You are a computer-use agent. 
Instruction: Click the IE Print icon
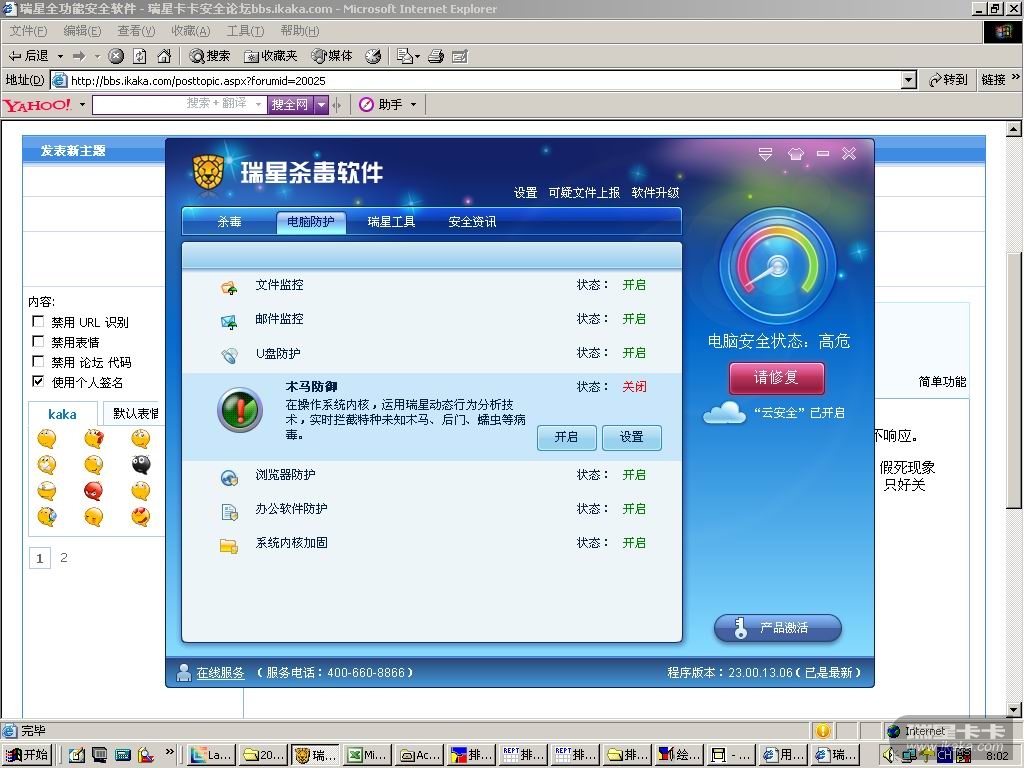point(436,56)
